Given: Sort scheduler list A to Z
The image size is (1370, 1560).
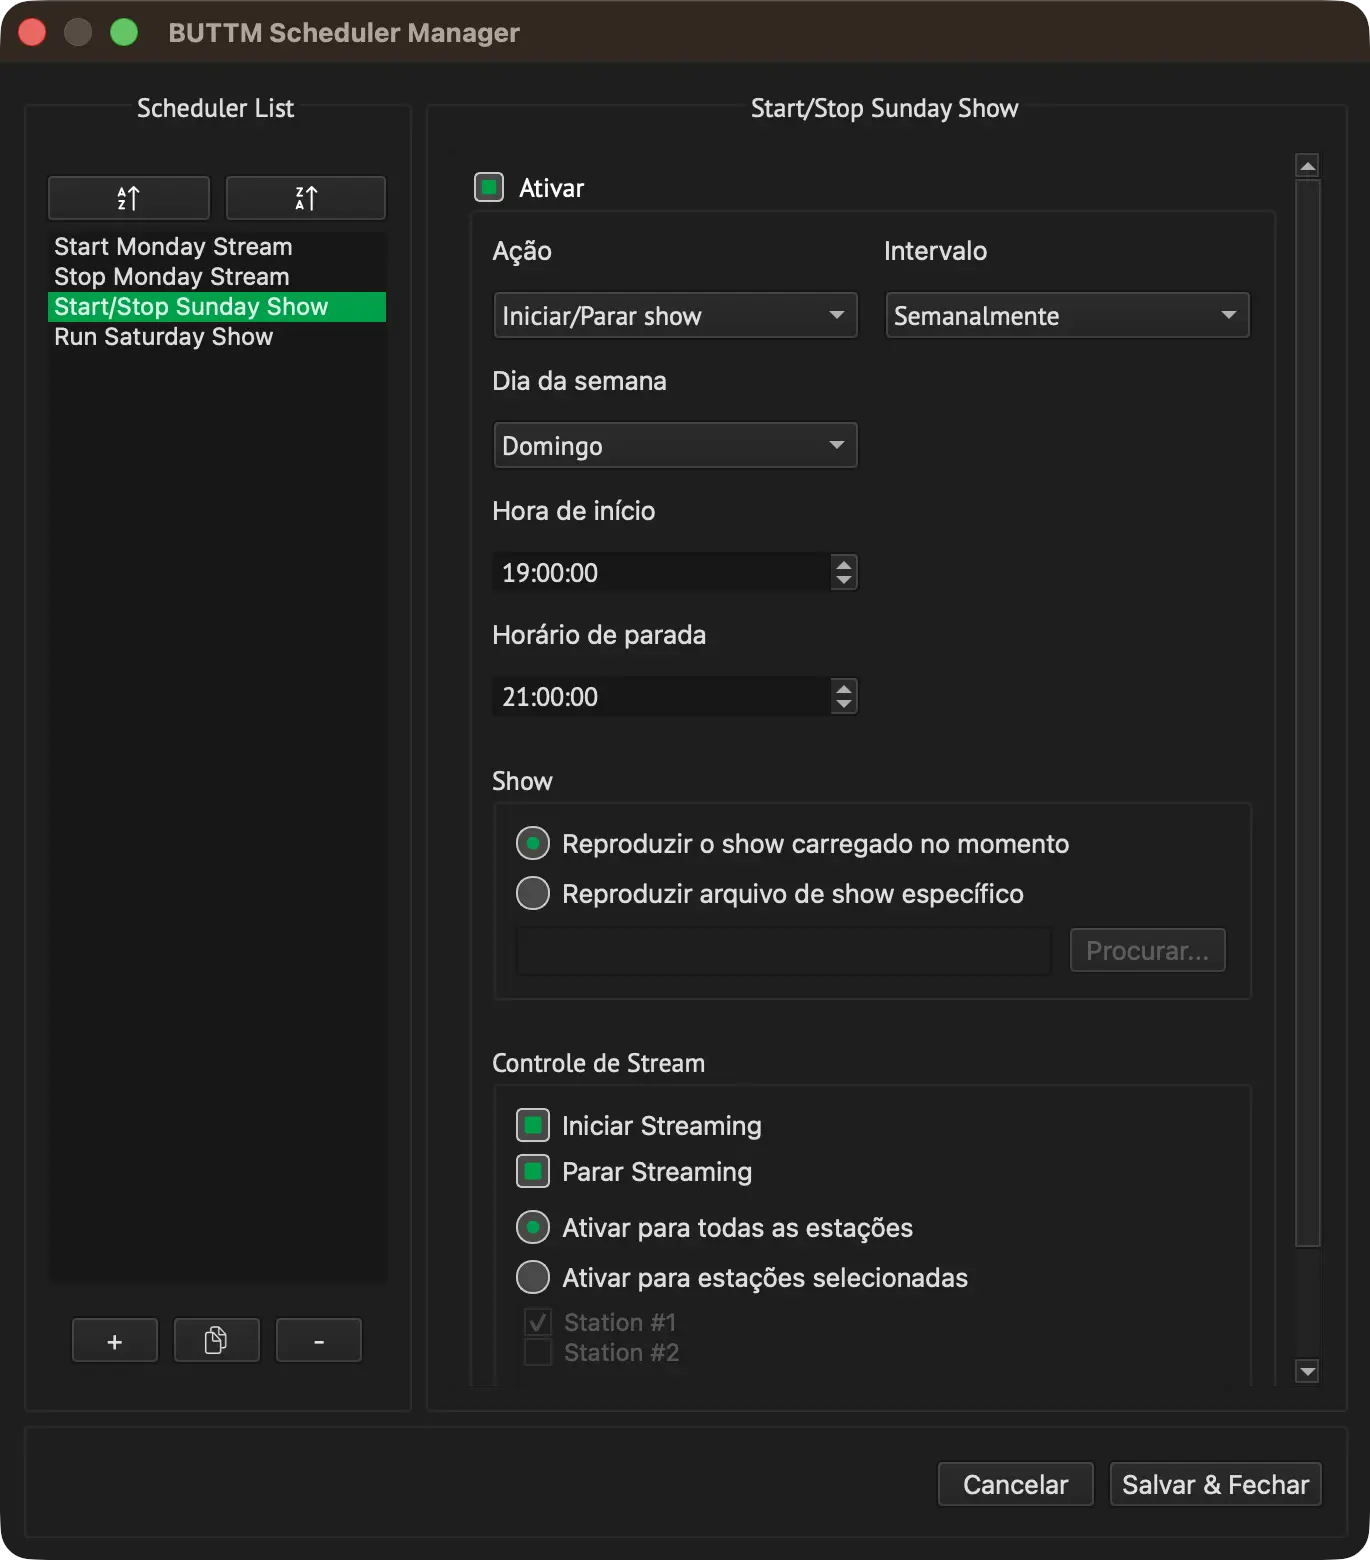Looking at the screenshot, I should [129, 198].
